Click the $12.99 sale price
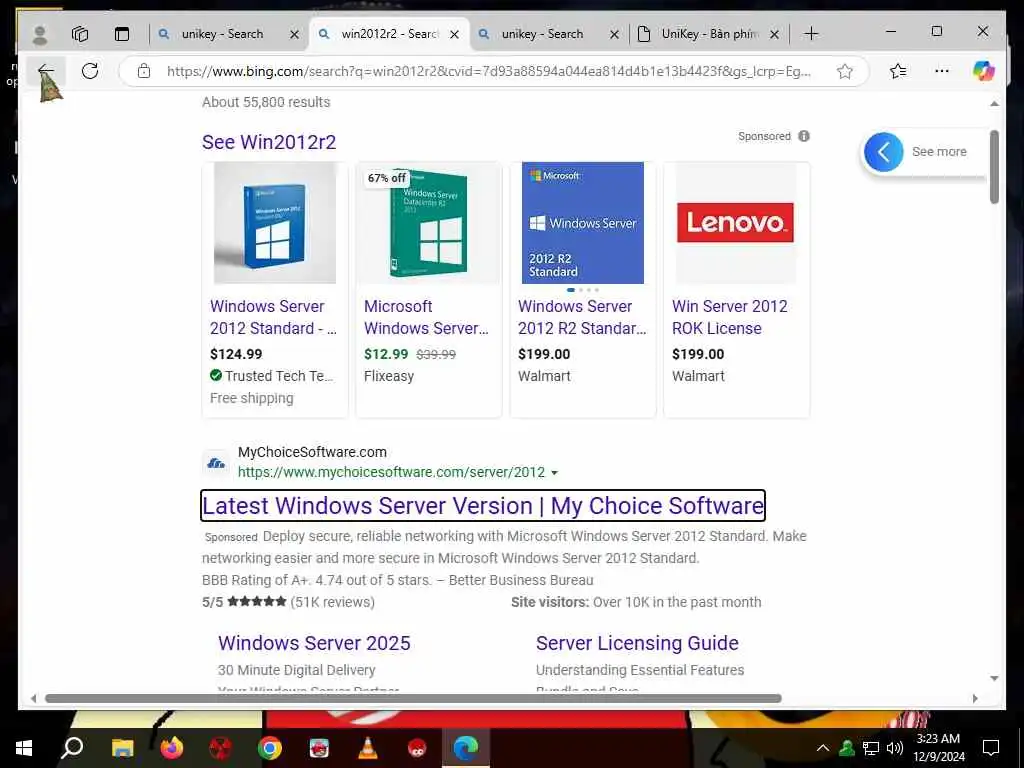Viewport: 1024px width, 768px height. [x=385, y=354]
